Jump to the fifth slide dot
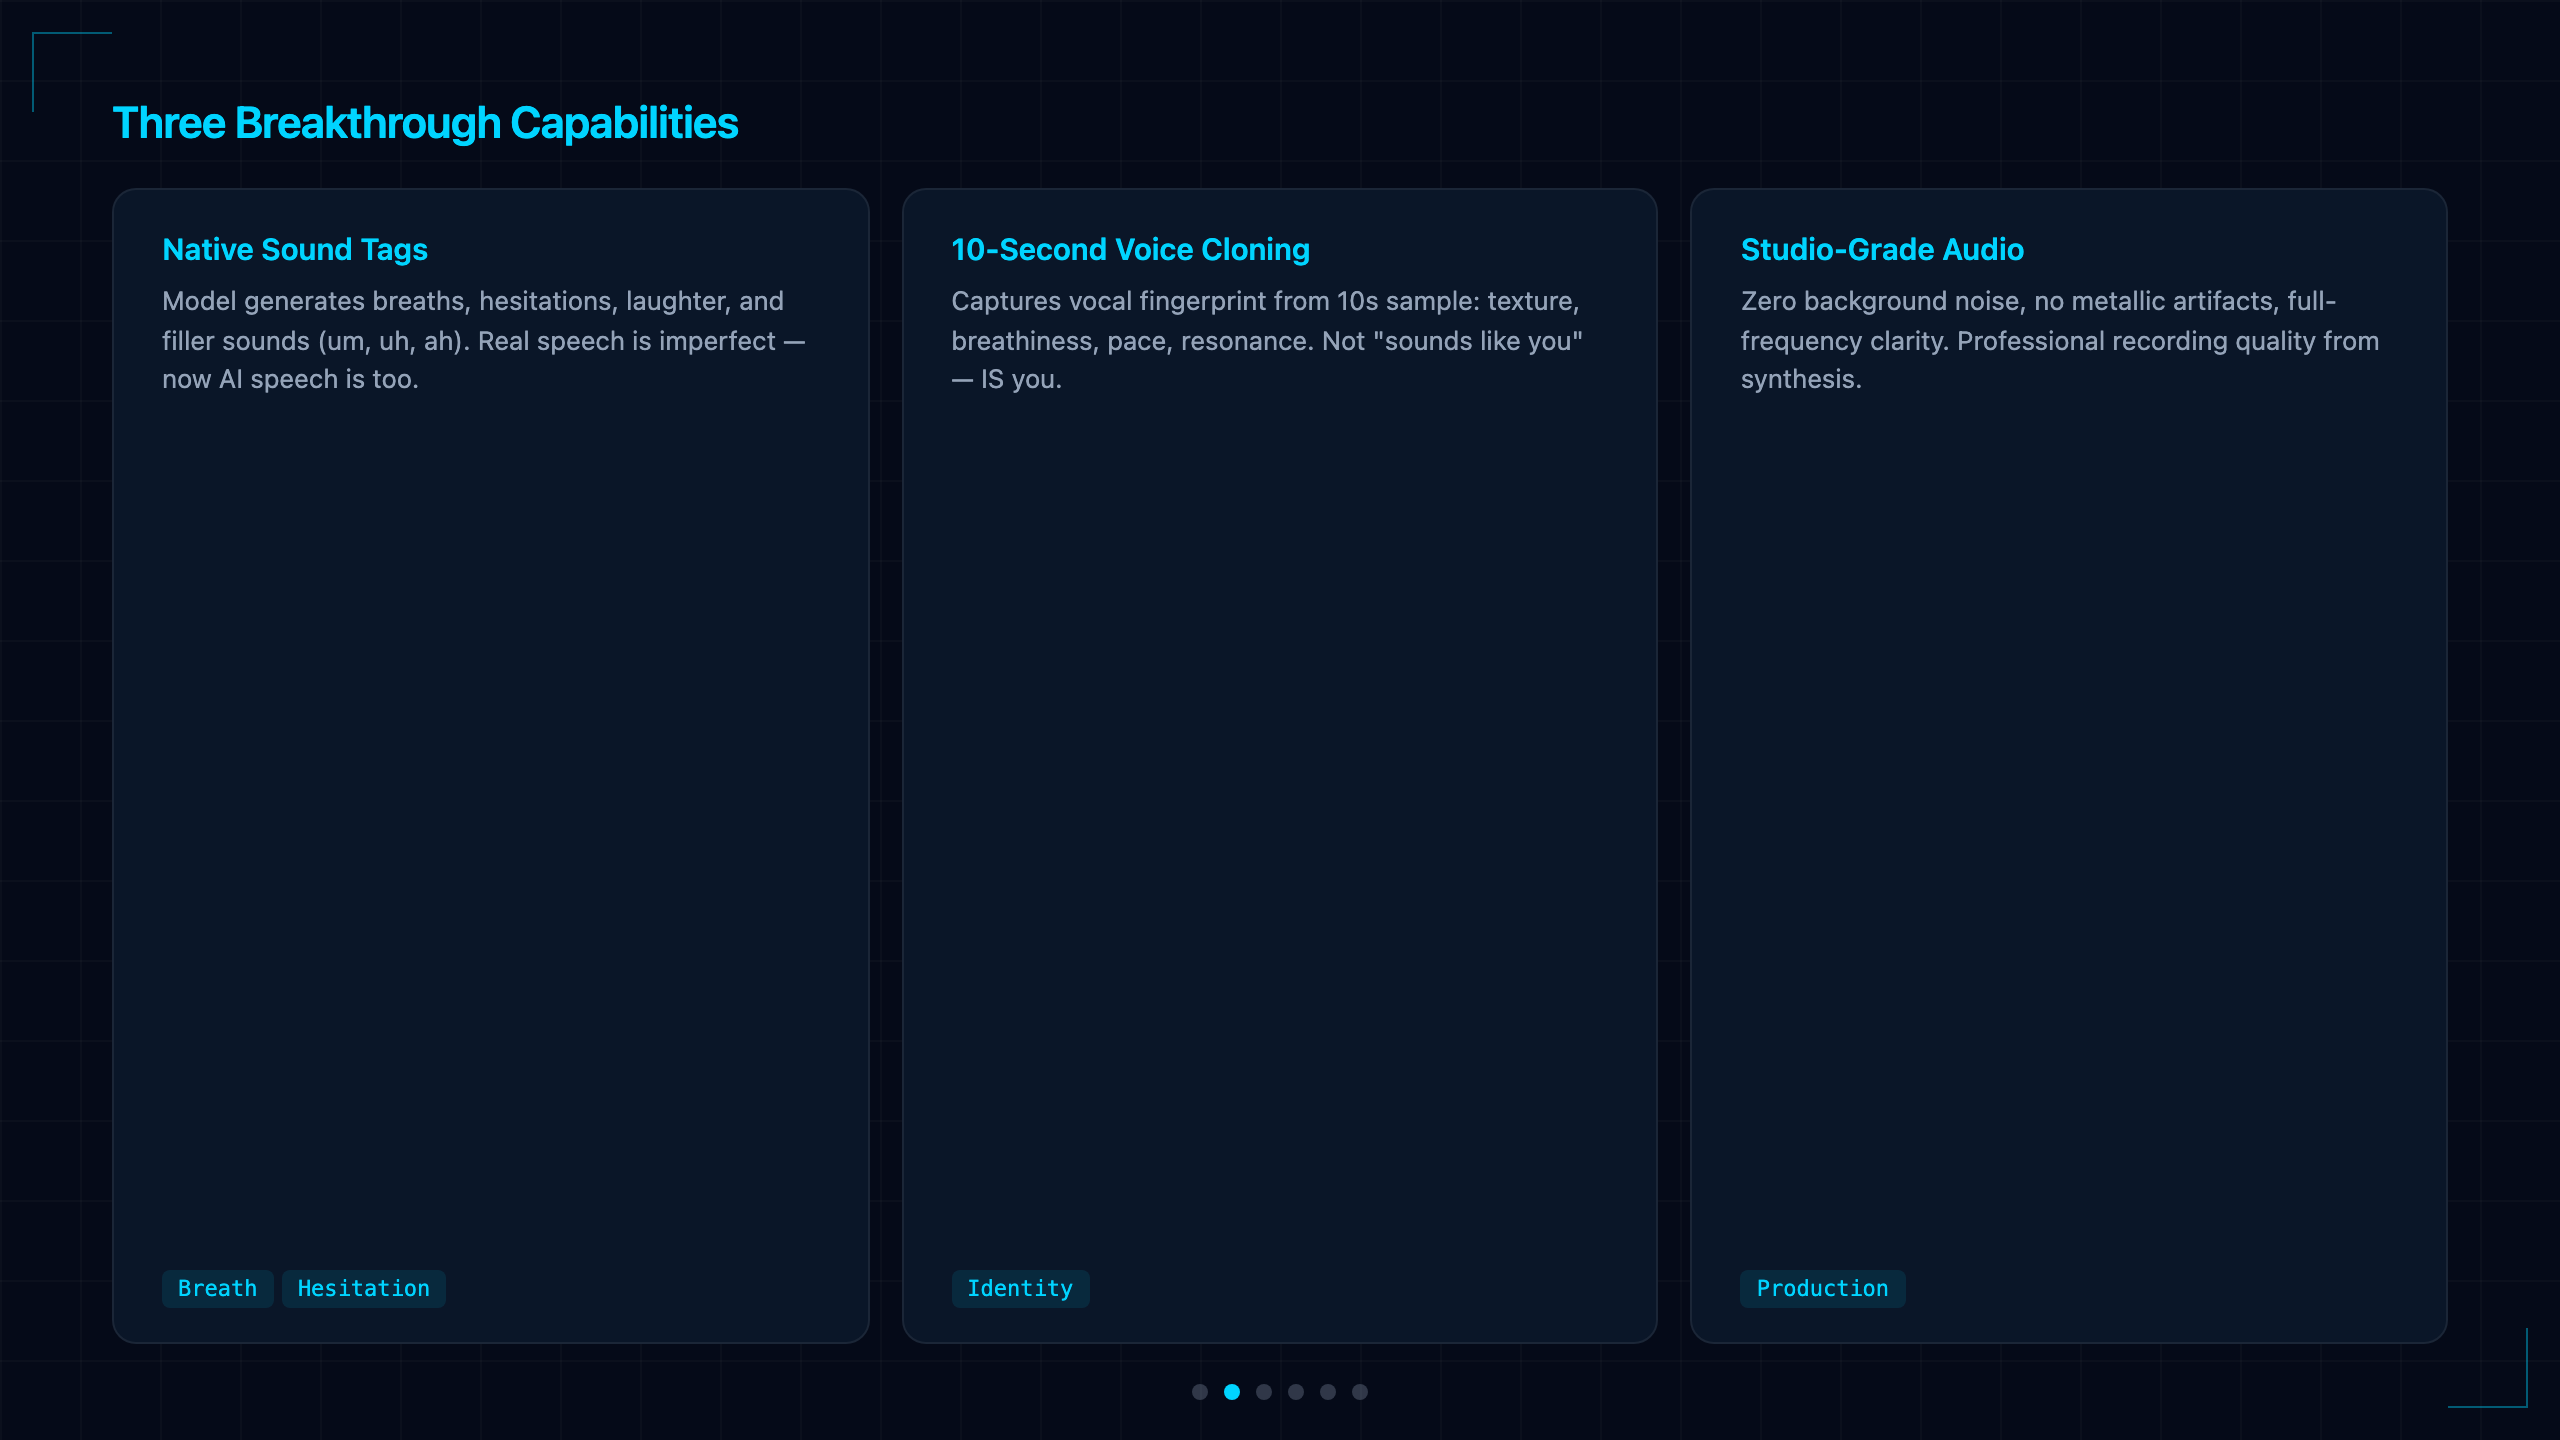The height and width of the screenshot is (1440, 2560). (1328, 1392)
